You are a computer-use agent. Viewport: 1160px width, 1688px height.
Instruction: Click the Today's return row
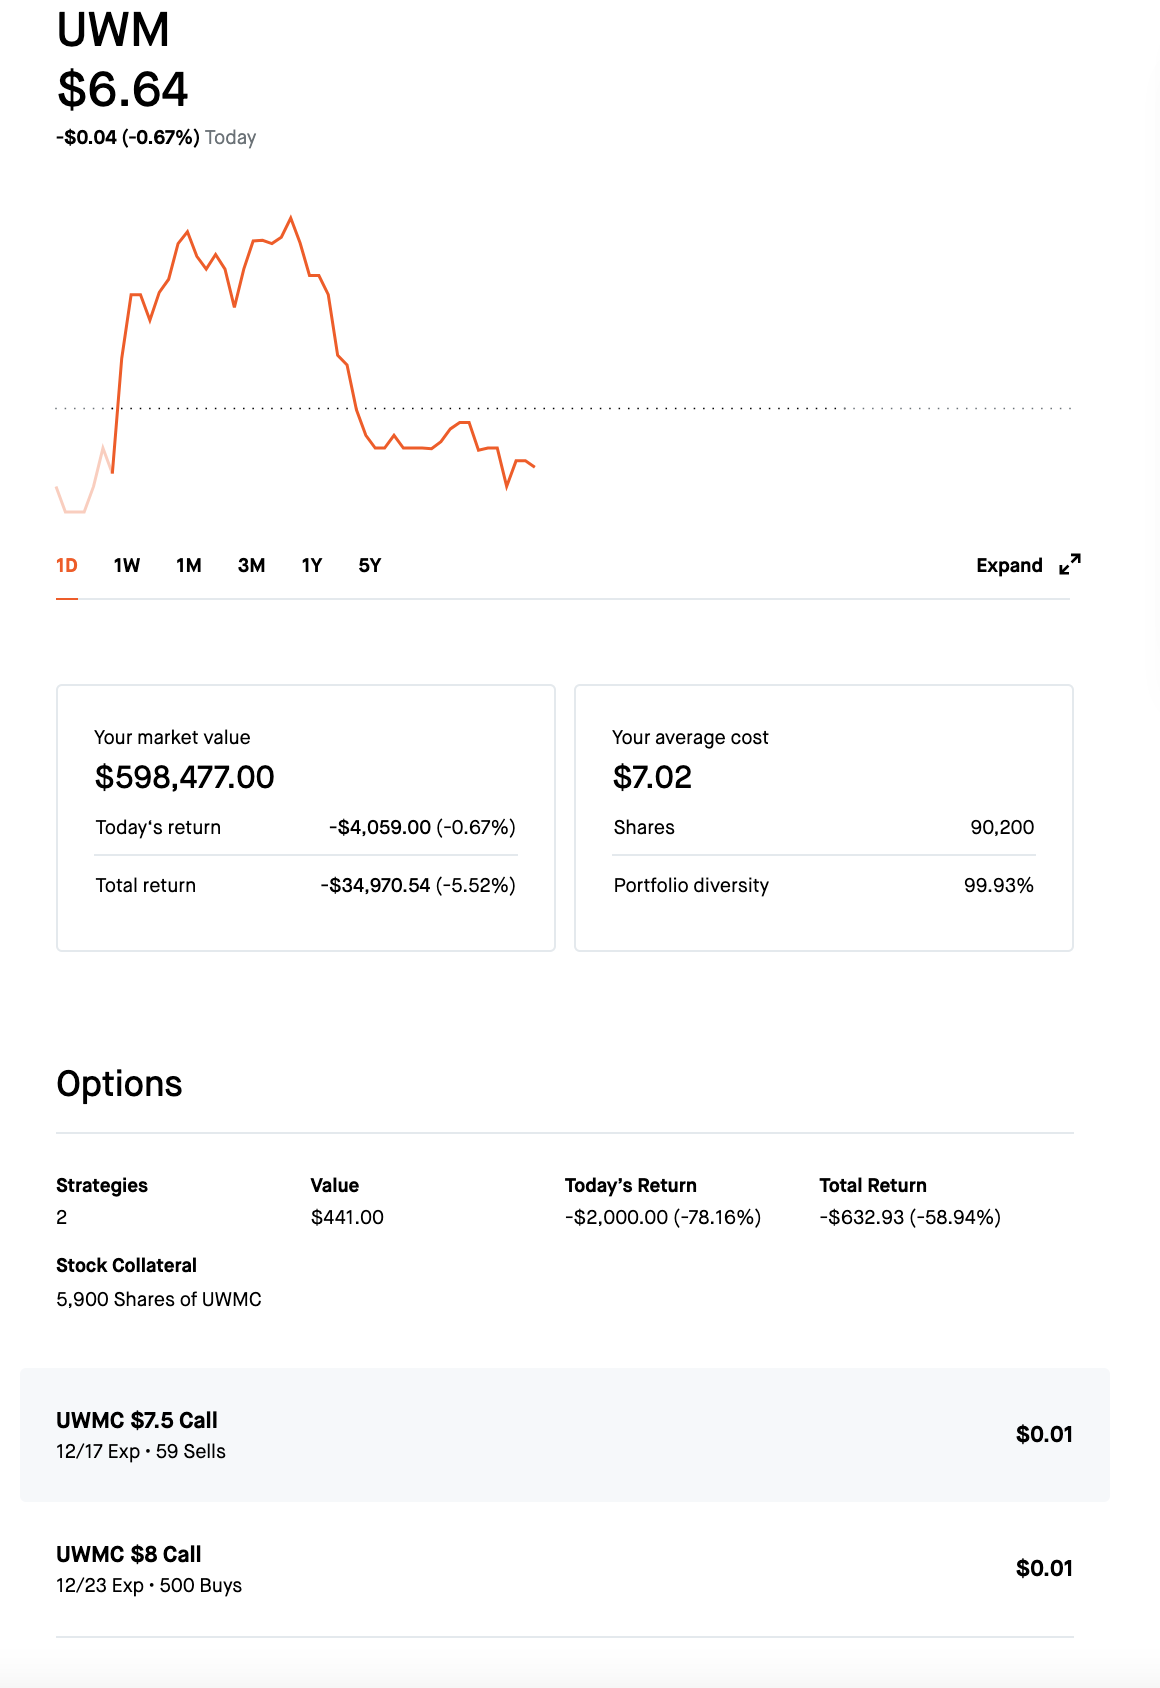point(306,828)
